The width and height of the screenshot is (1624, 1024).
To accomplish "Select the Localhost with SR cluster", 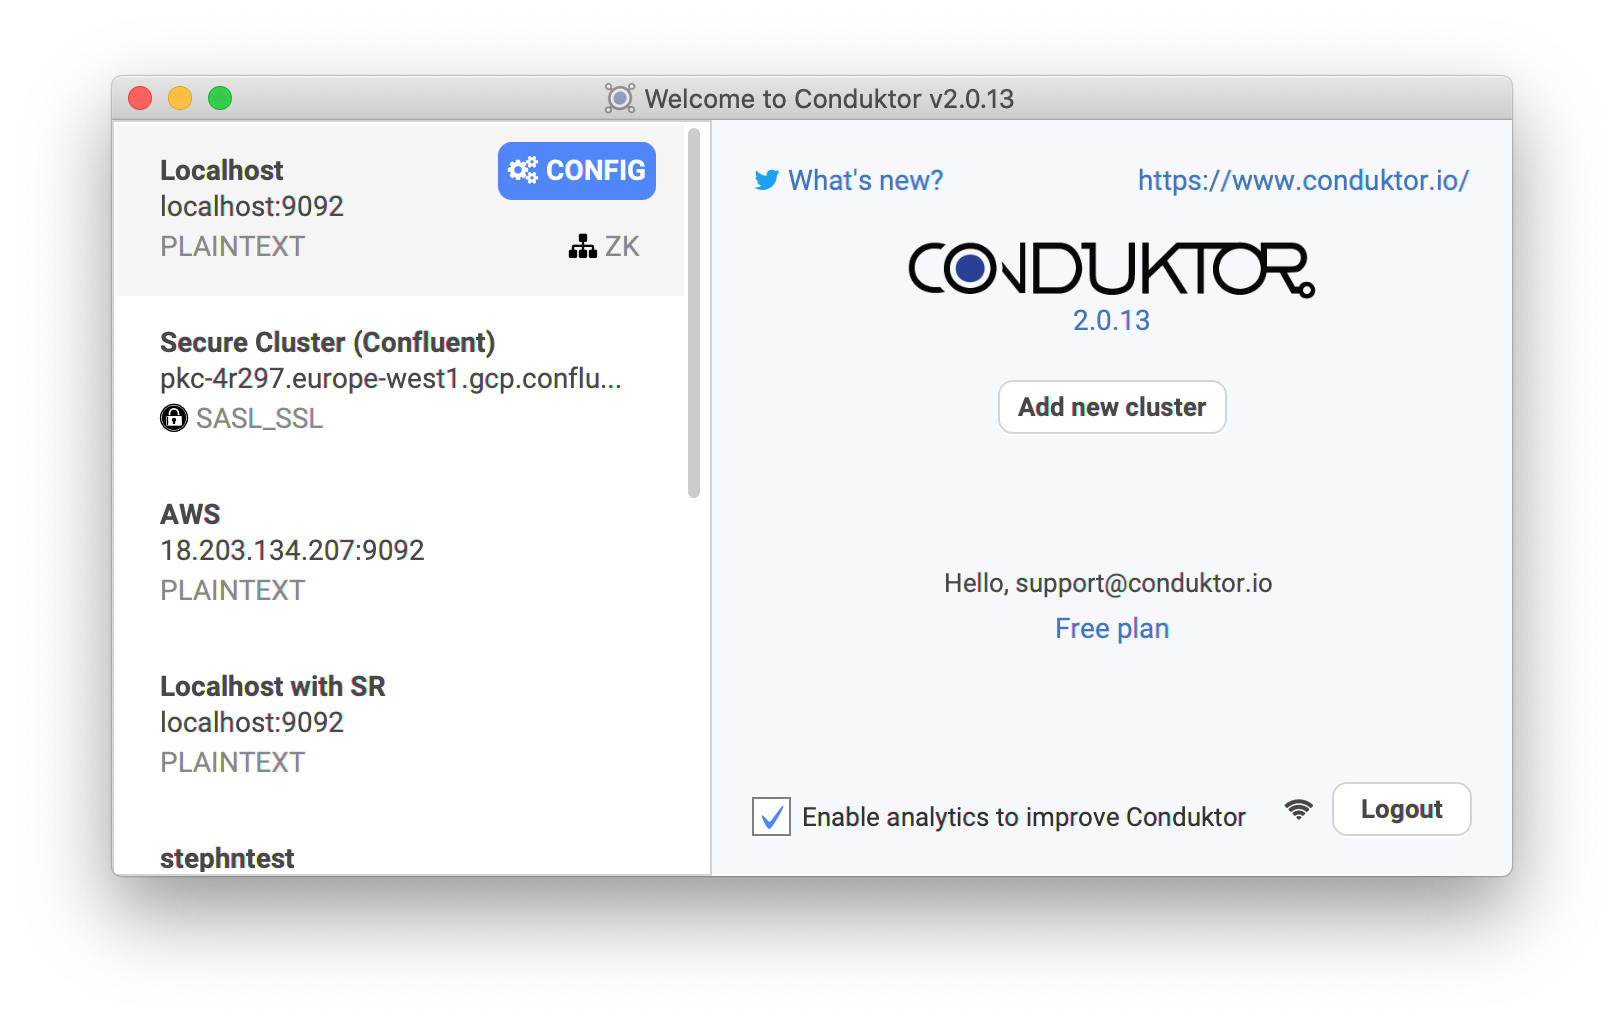I will point(400,726).
